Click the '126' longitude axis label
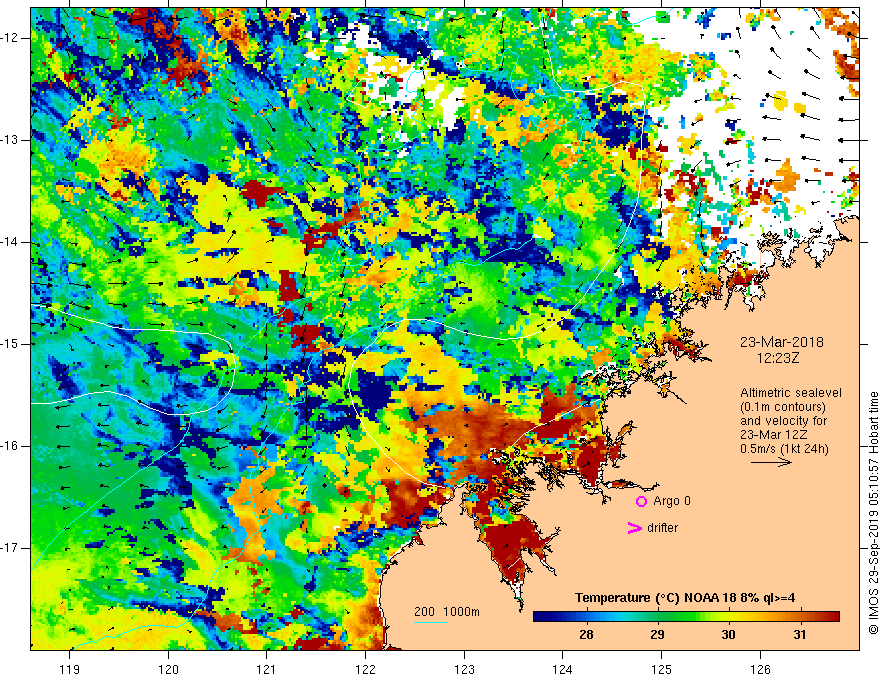The width and height of the screenshot is (880, 680). tap(760, 669)
